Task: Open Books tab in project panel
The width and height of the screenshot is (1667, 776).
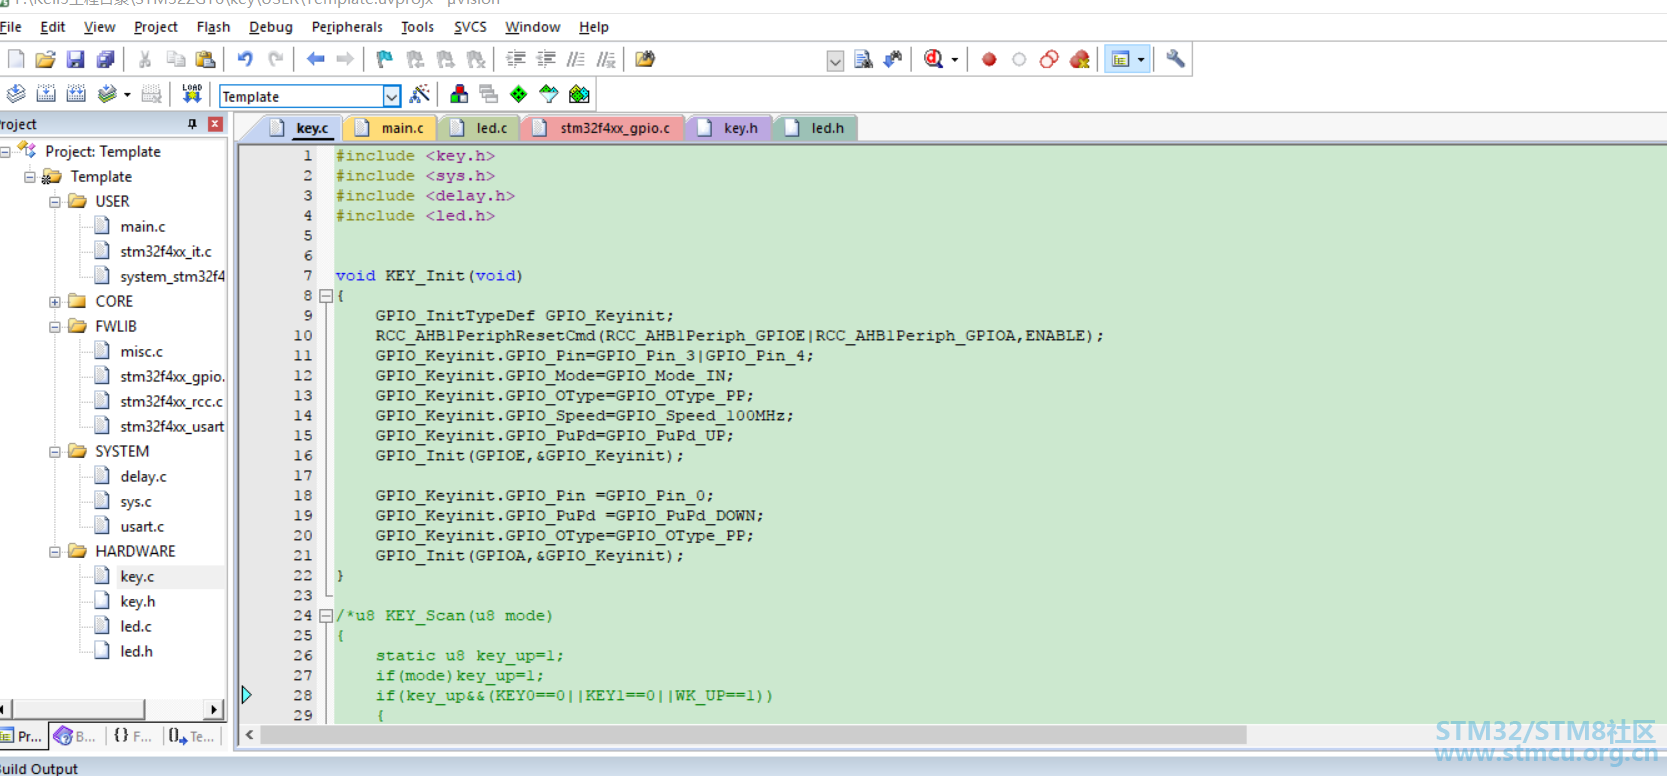Action: [75, 736]
